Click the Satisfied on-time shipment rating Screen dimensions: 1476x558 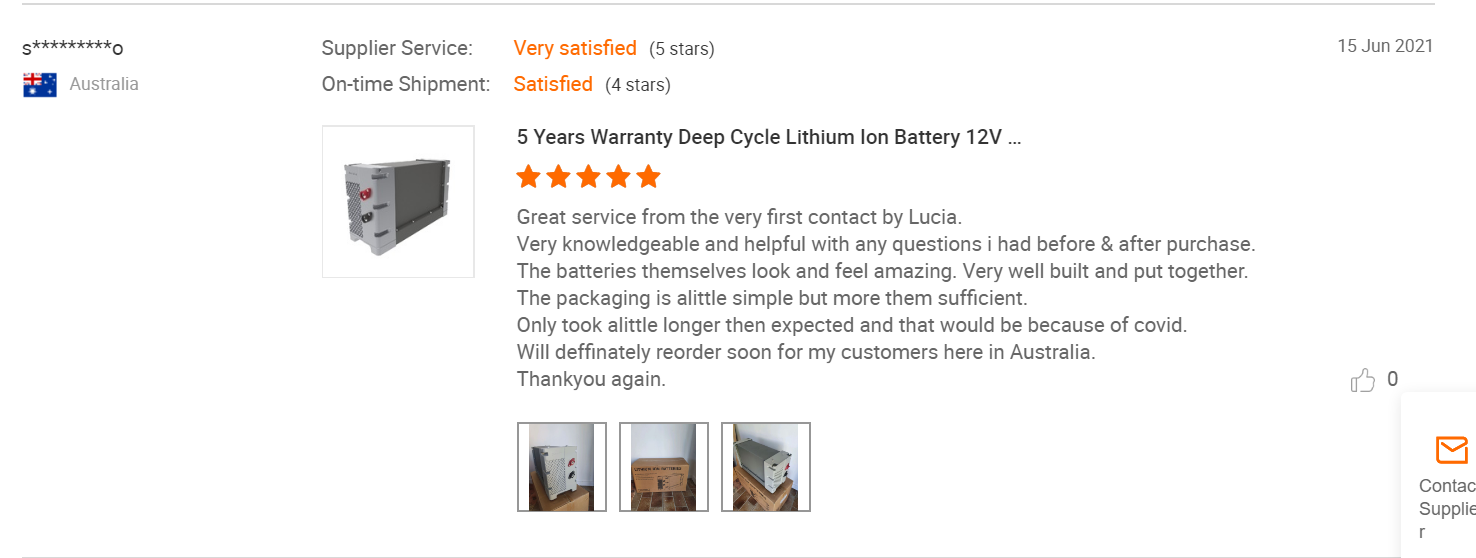point(553,84)
